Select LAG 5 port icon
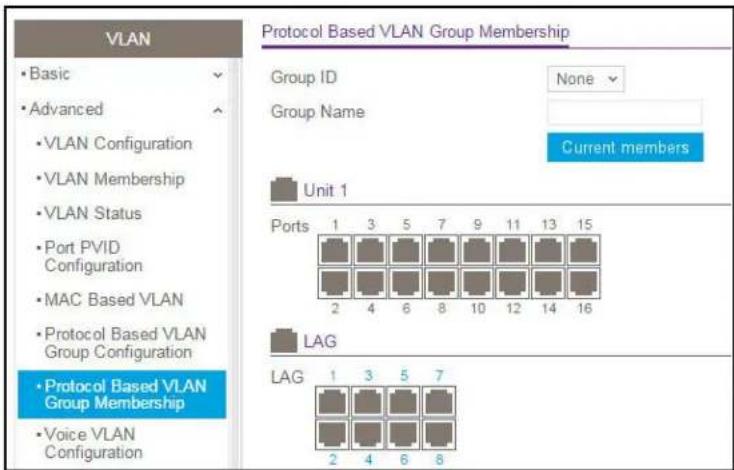Viewport: 734px width, 470px height. [x=404, y=401]
